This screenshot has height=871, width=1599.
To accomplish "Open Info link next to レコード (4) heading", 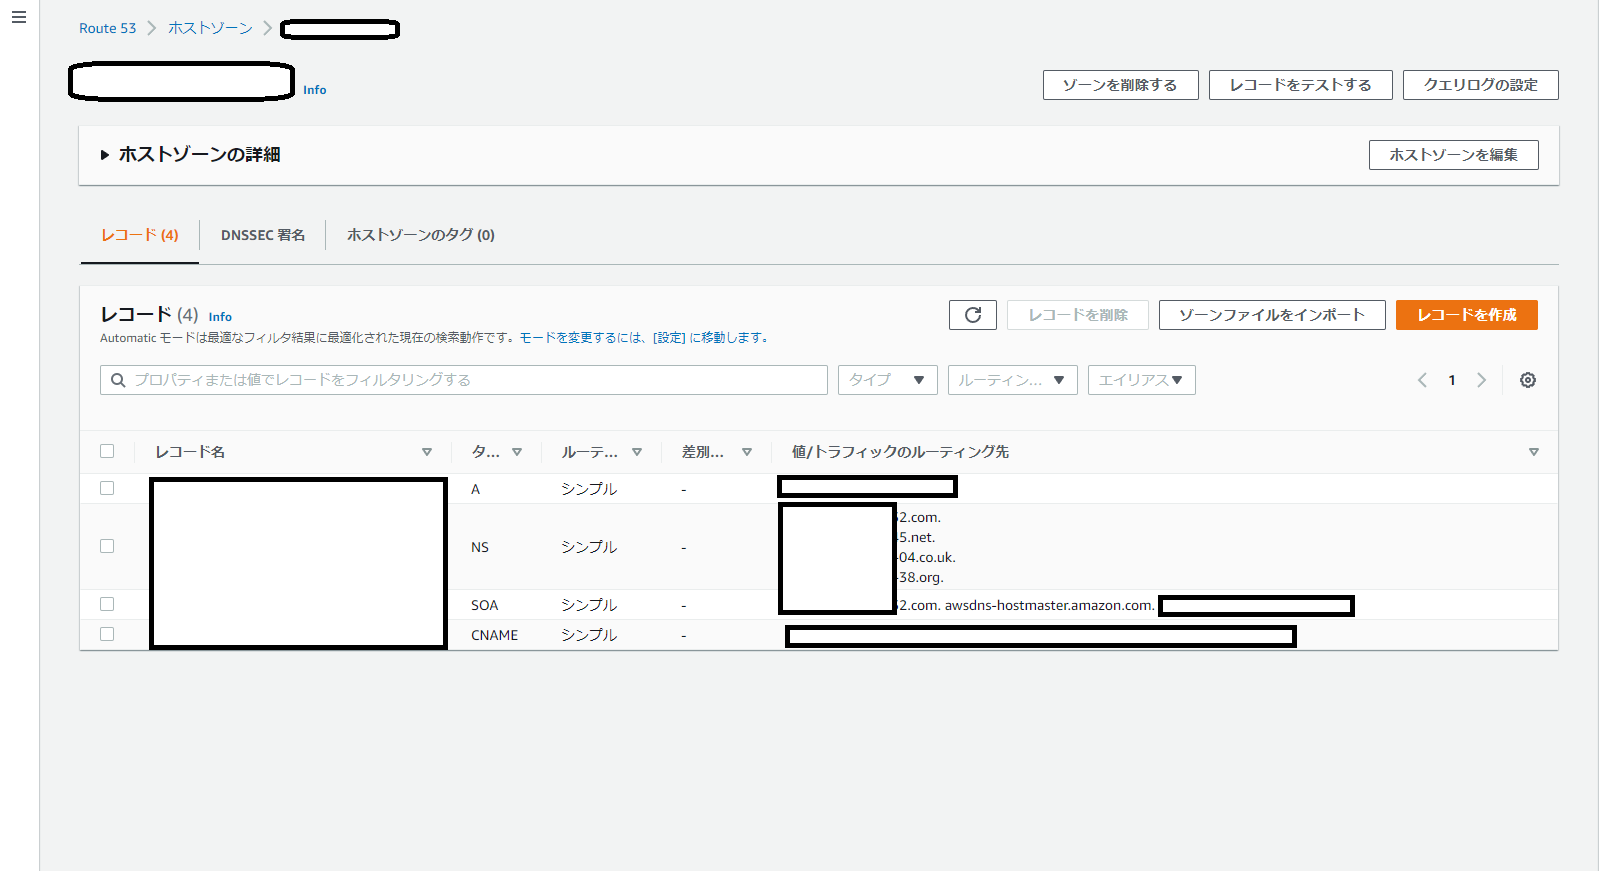I will coord(220,317).
